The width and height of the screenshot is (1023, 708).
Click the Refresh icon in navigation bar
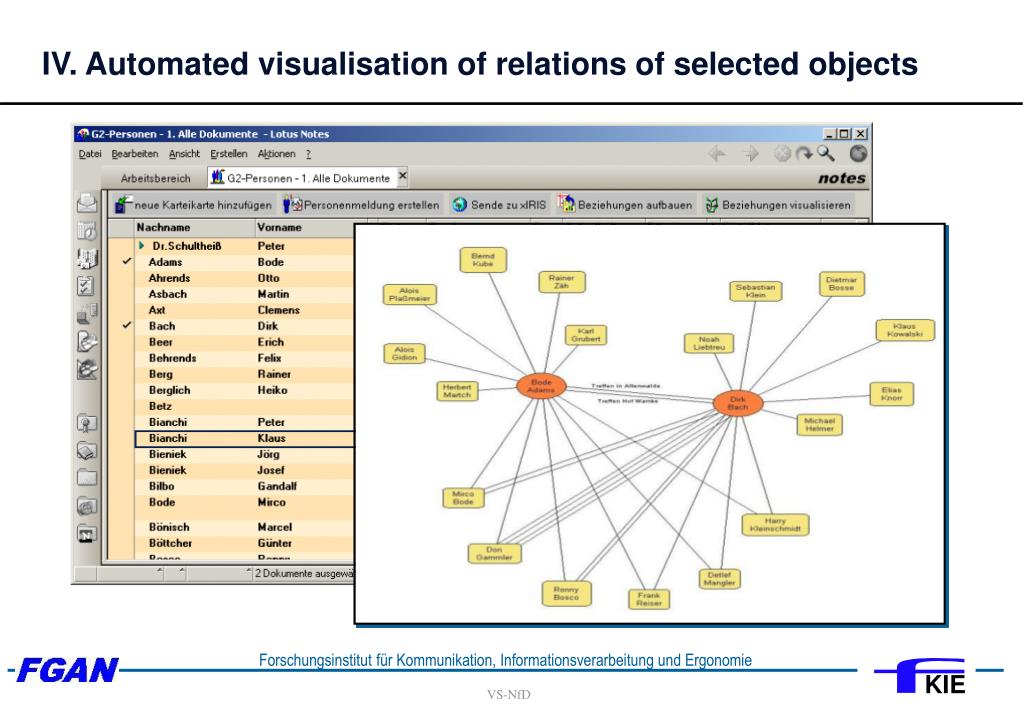(x=804, y=154)
